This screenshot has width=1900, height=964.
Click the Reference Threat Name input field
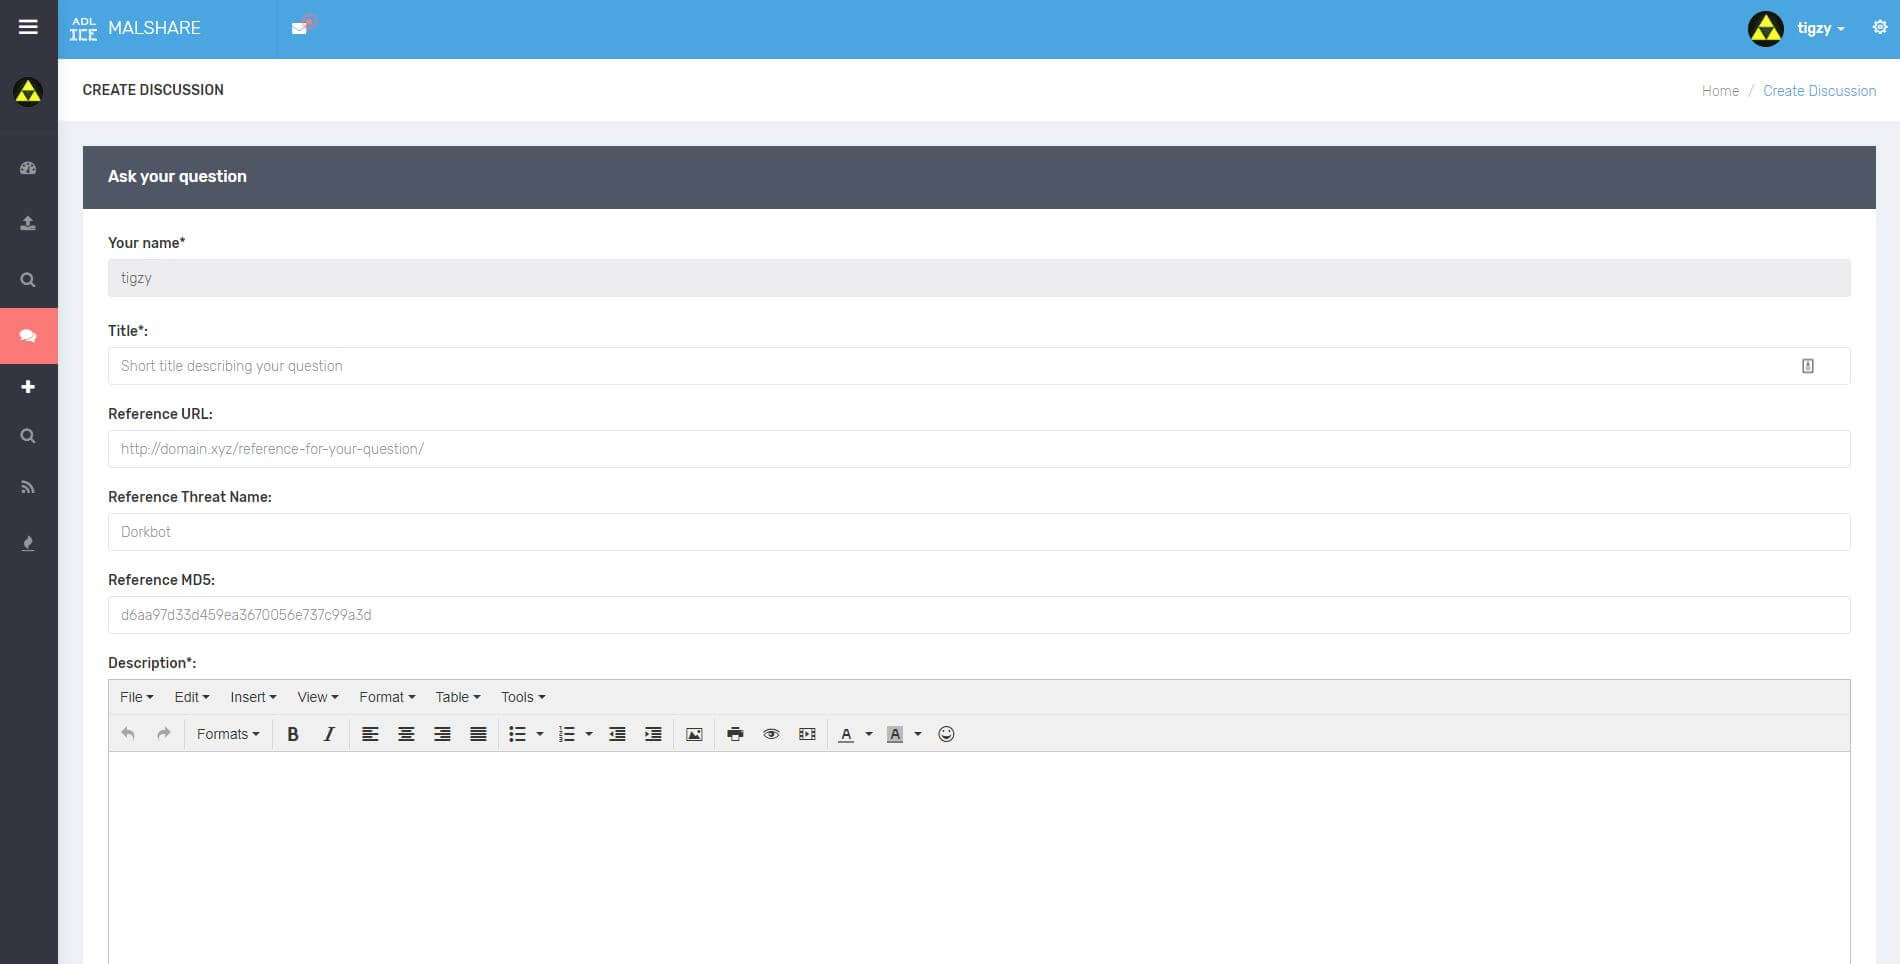(978, 532)
